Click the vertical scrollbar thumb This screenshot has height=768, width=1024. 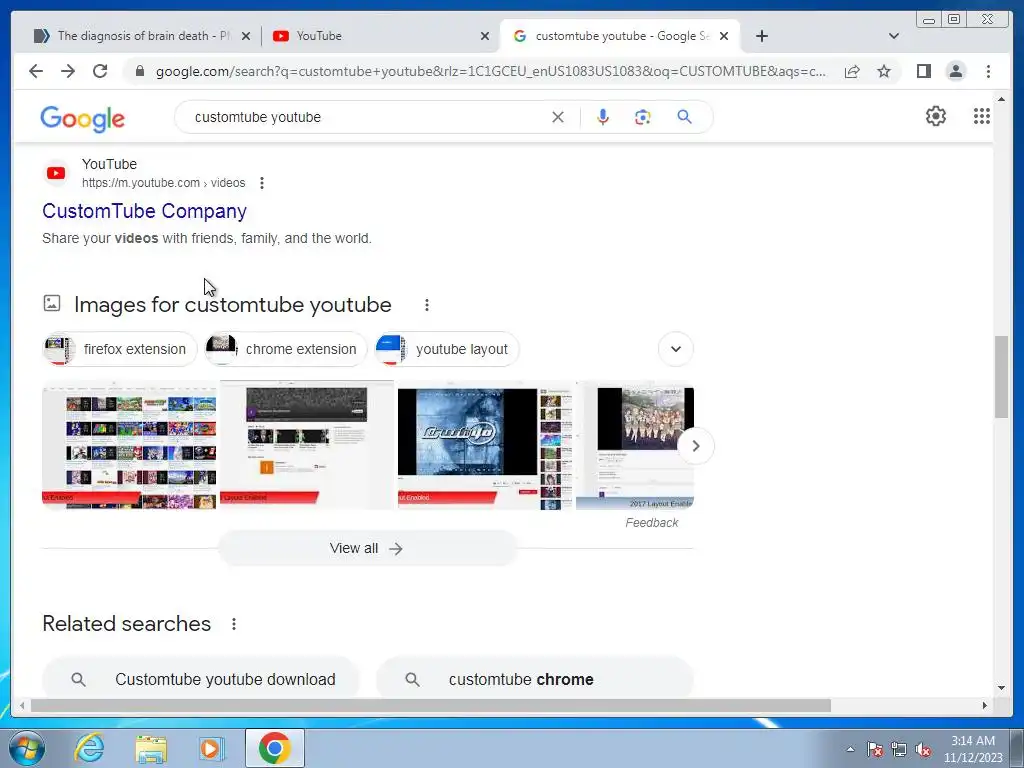click(1002, 376)
